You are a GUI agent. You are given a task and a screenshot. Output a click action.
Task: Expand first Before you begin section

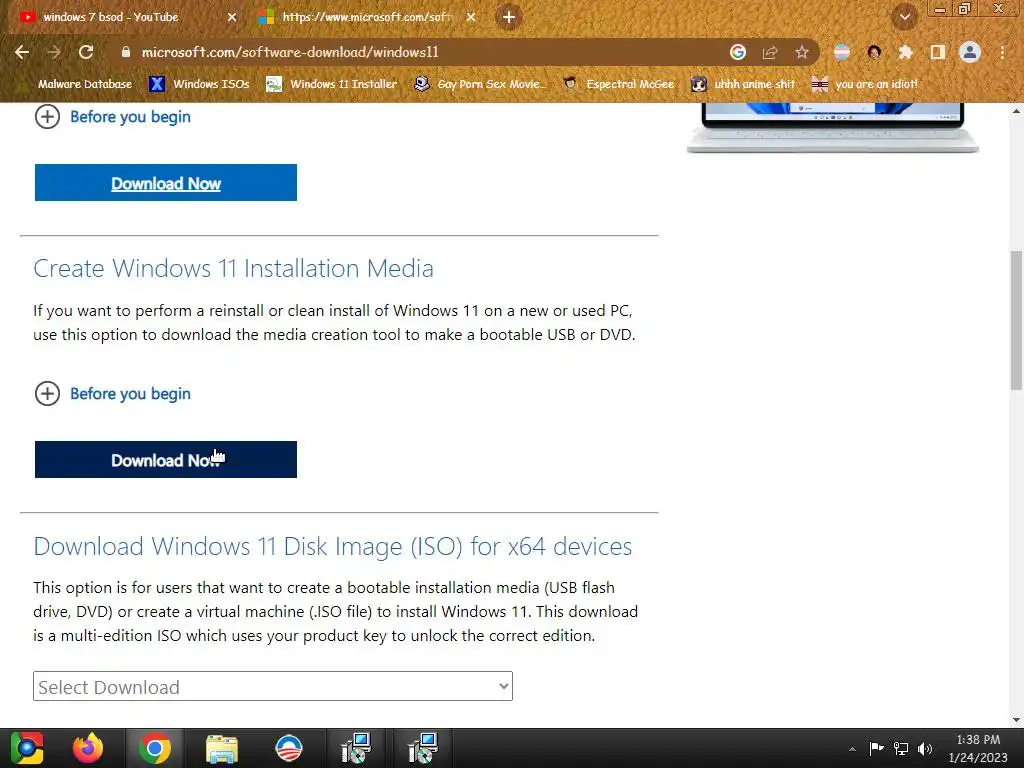click(112, 117)
